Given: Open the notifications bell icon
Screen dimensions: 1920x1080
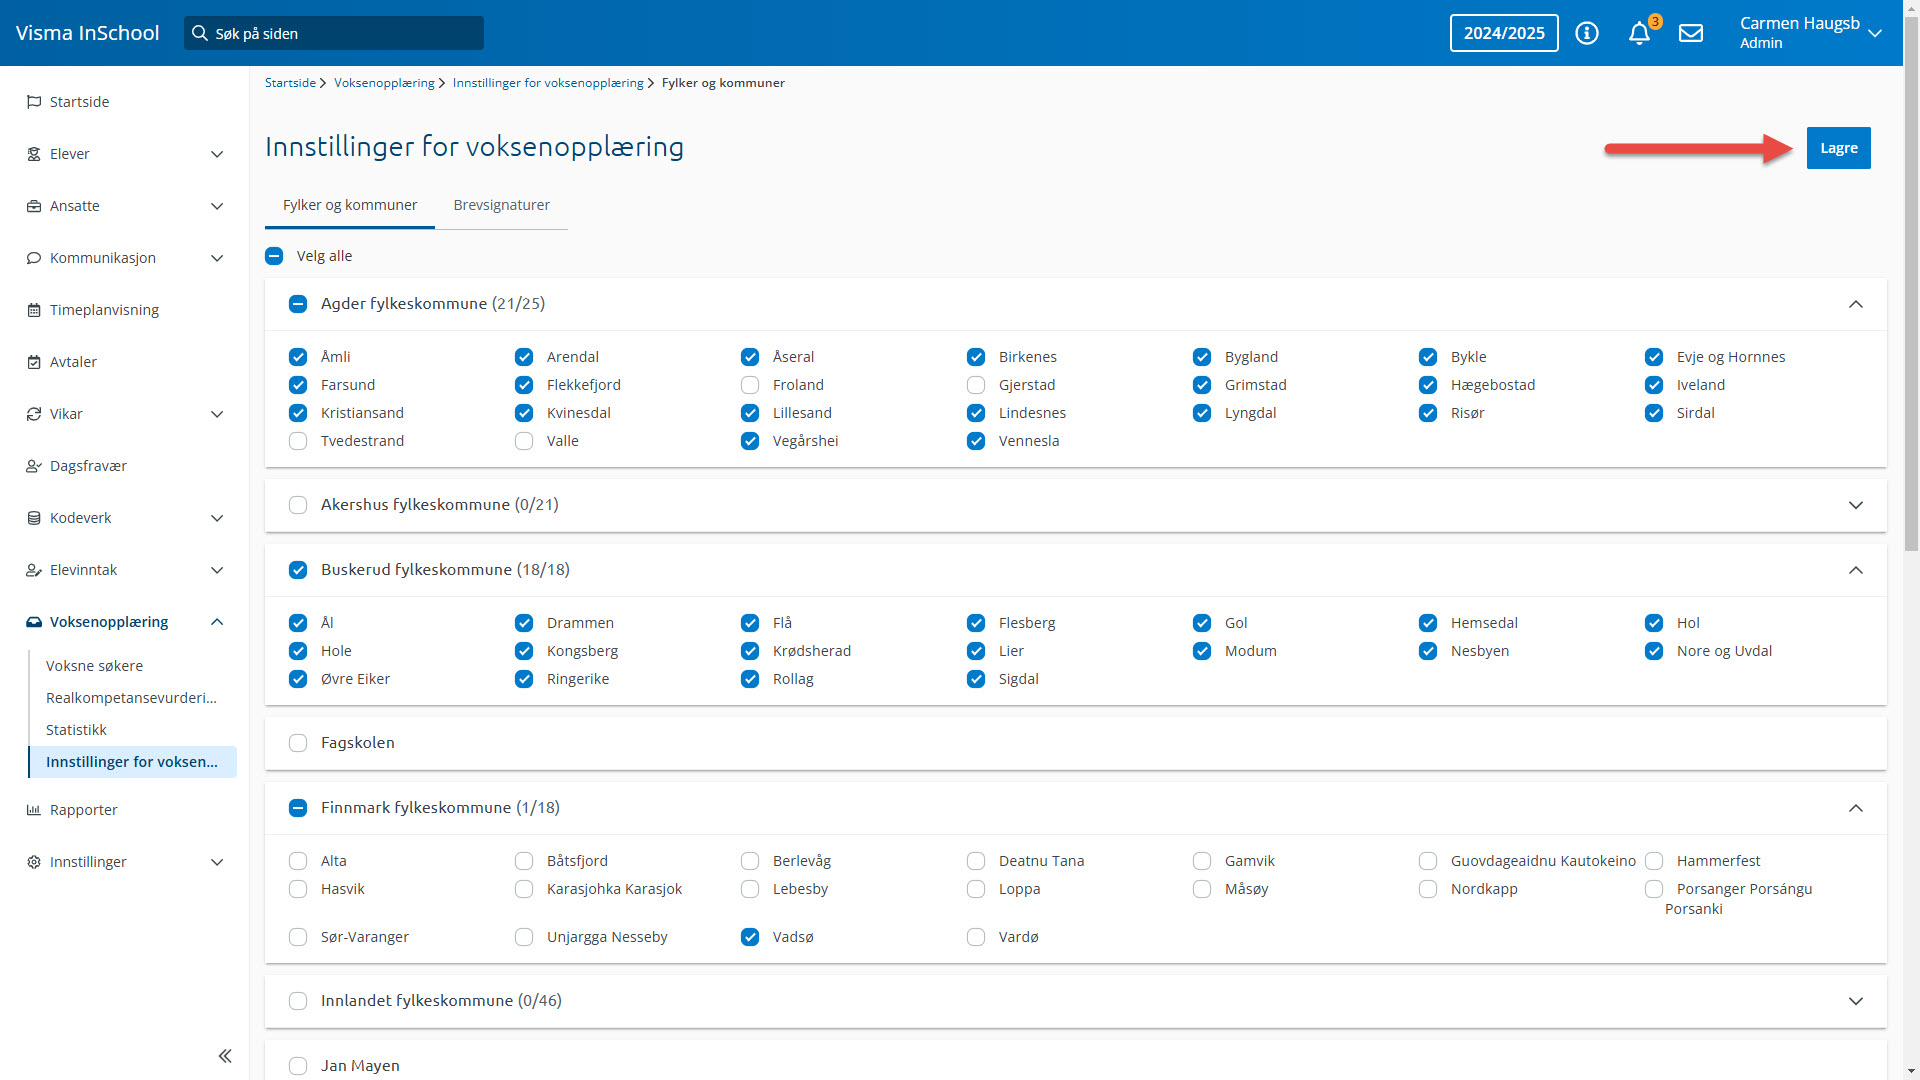Looking at the screenshot, I should click(x=1638, y=34).
